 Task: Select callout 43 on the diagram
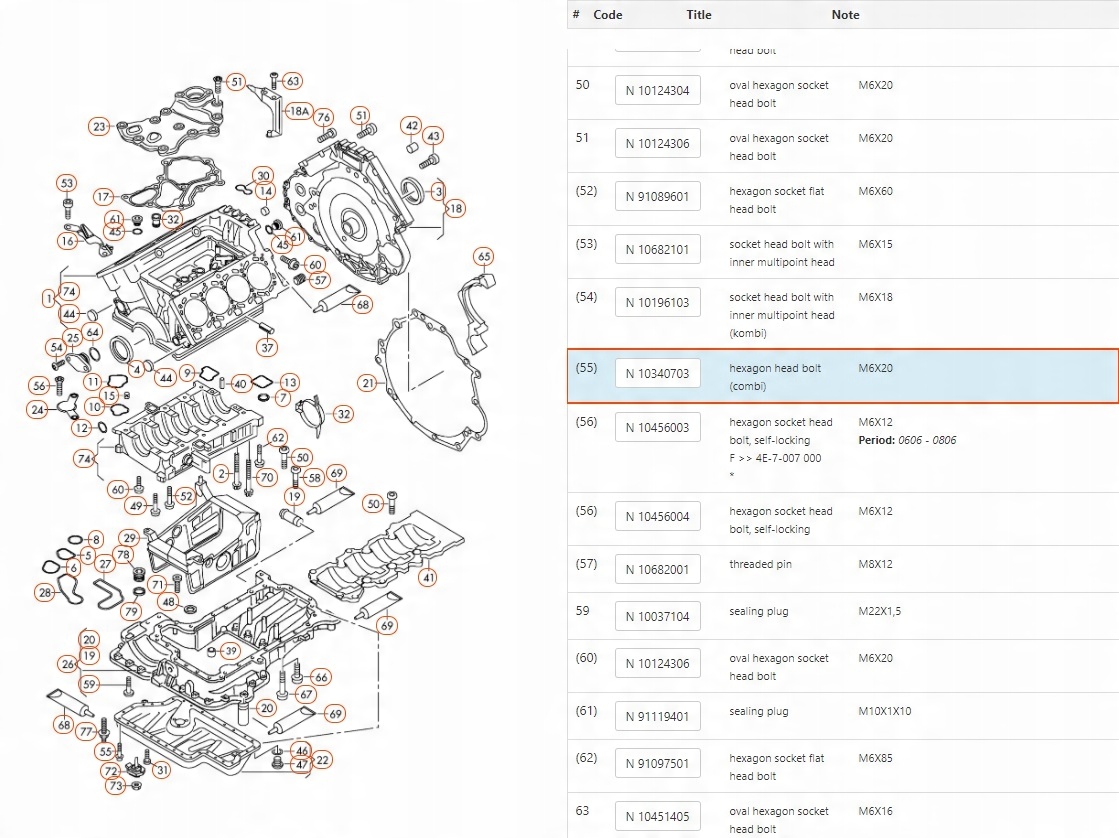pos(433,136)
